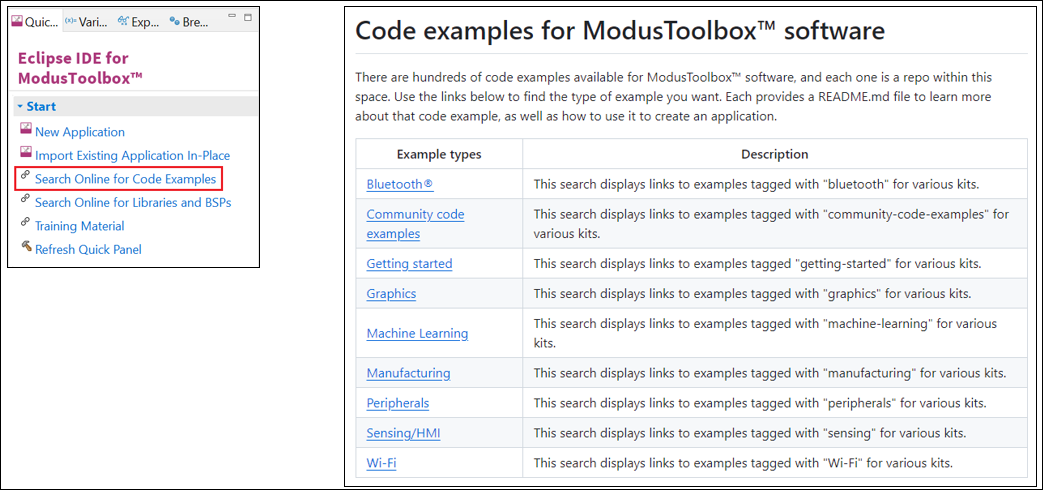Open the New Application link
The height and width of the screenshot is (490, 1043).
tap(80, 132)
